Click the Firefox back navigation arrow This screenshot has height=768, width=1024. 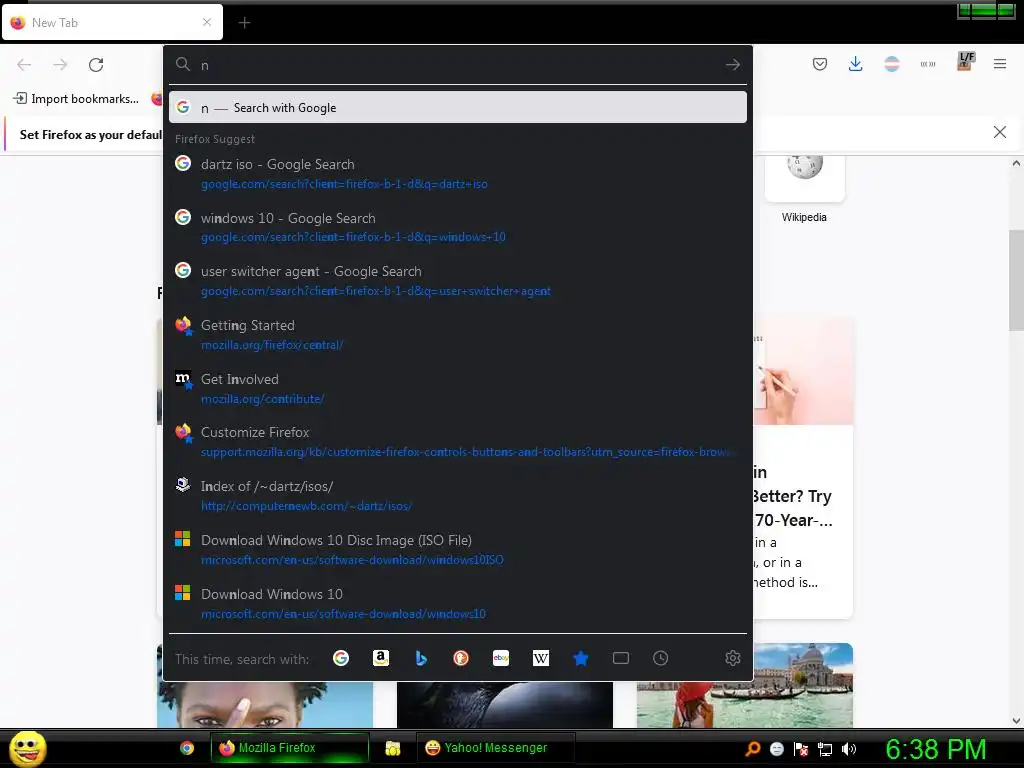[24, 65]
